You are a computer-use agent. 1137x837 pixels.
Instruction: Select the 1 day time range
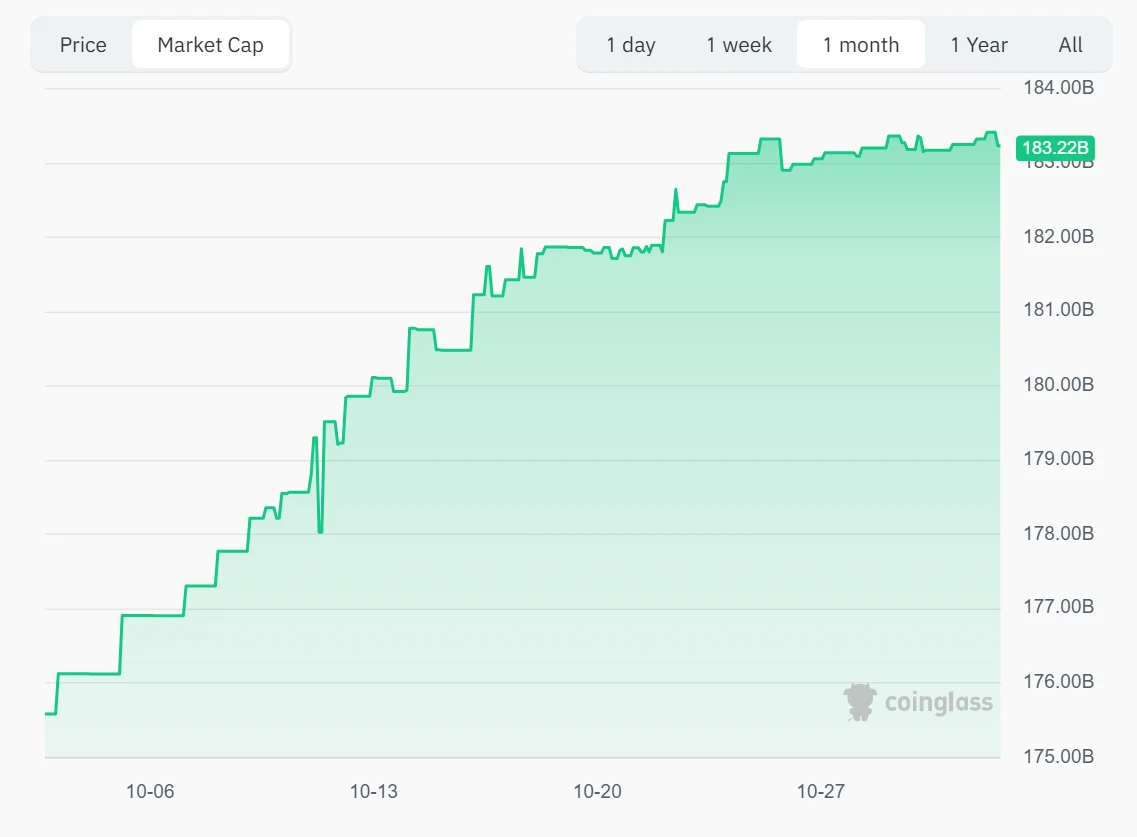[x=632, y=44]
